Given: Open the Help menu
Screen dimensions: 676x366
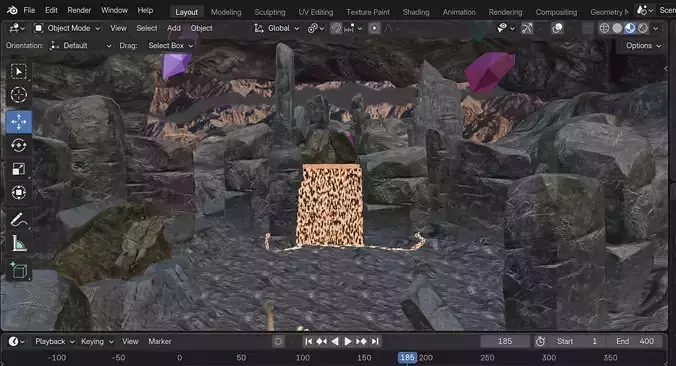Looking at the screenshot, I should click(x=145, y=10).
